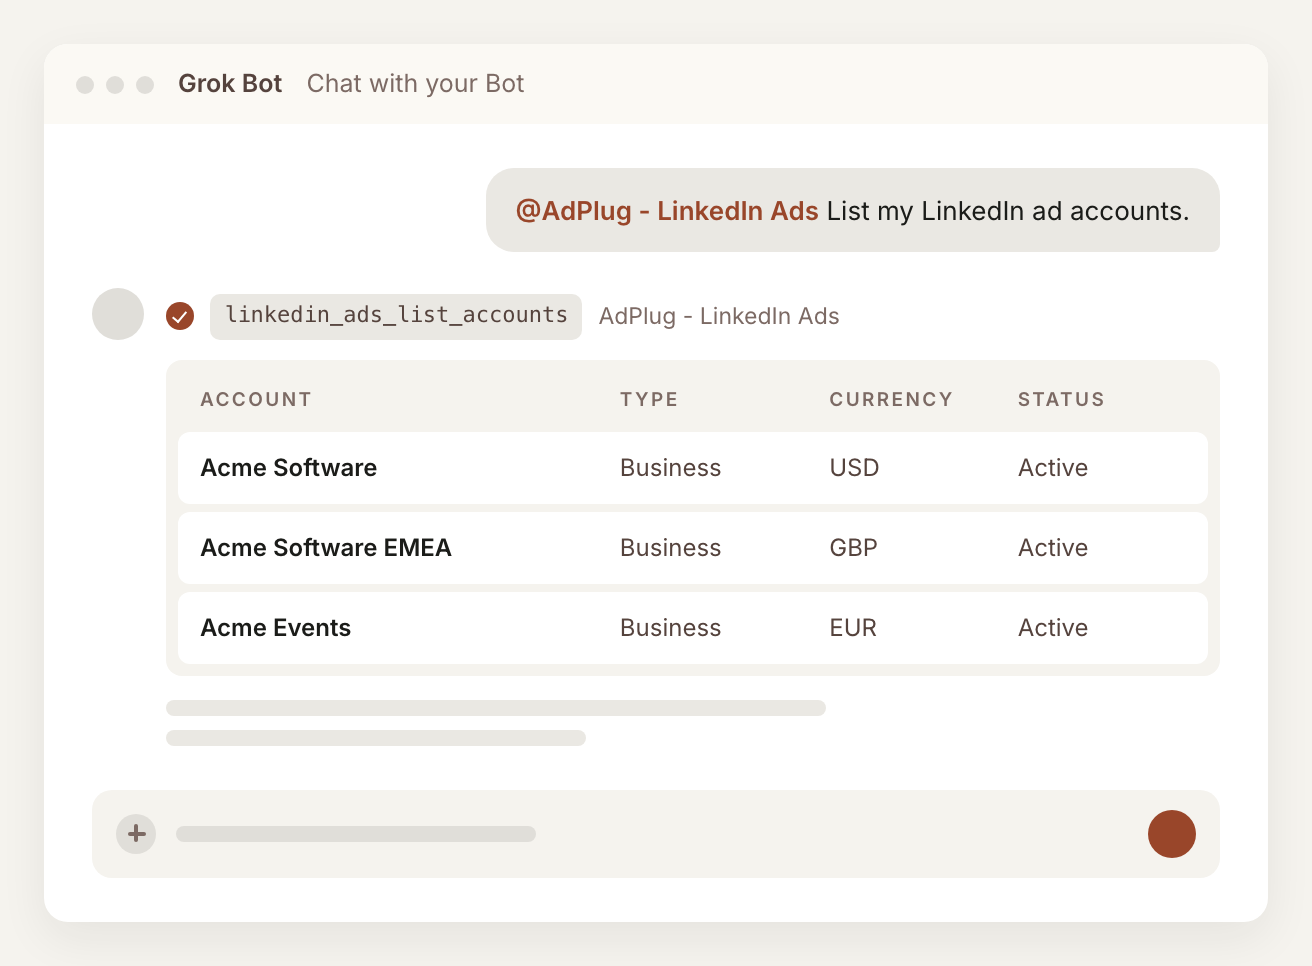Screen dimensions: 1312x966
Task: Click Business type in the Acme Software row
Action: (x=670, y=468)
